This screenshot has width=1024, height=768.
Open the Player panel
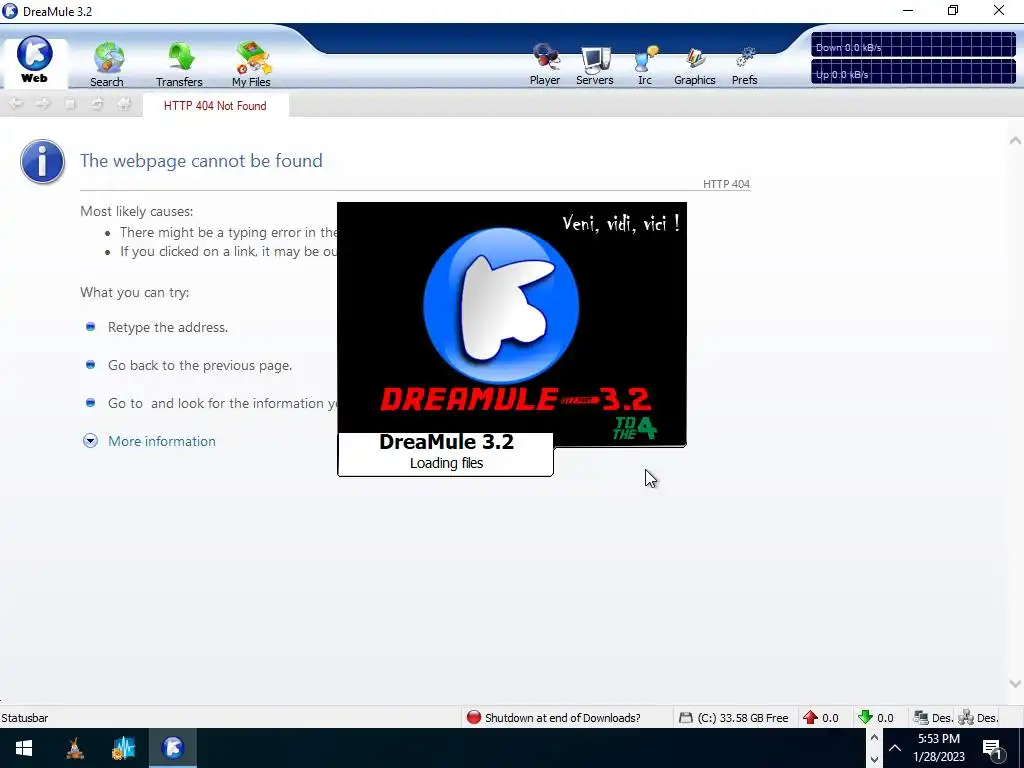coord(545,65)
